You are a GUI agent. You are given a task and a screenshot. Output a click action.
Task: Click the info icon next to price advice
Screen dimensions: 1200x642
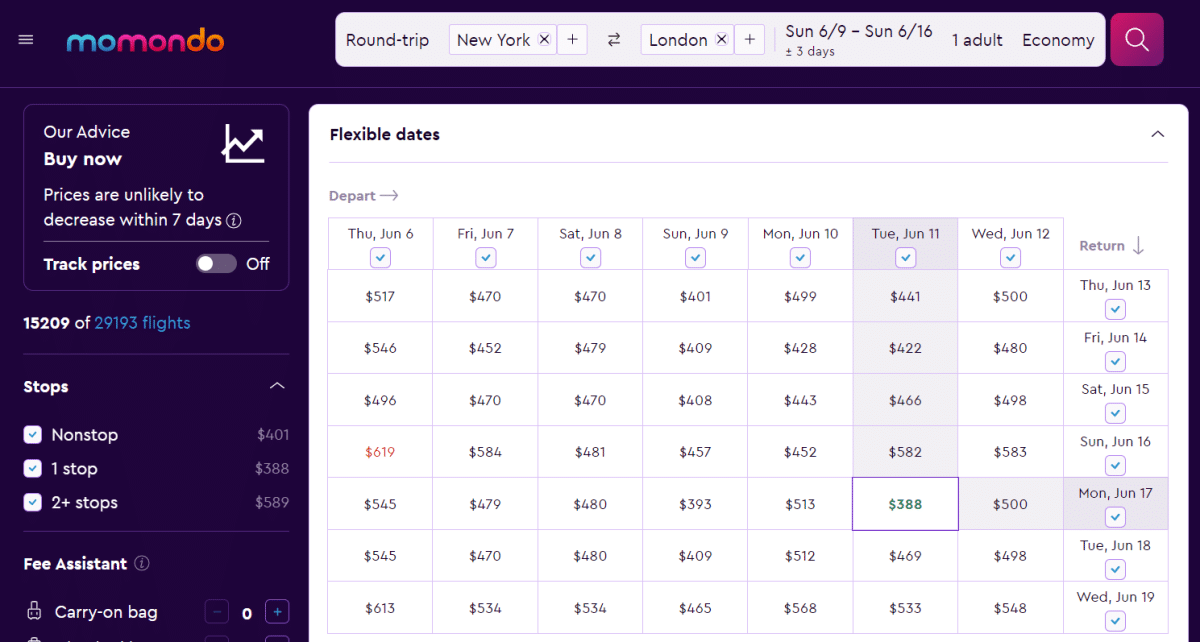[x=235, y=220]
